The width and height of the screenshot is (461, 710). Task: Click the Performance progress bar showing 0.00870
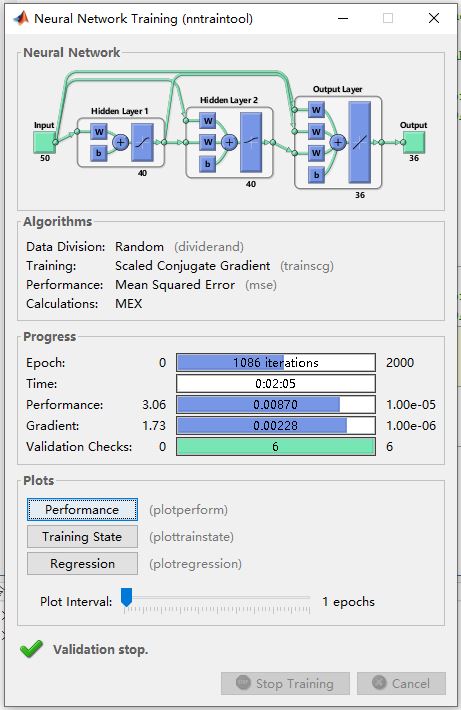click(276, 404)
